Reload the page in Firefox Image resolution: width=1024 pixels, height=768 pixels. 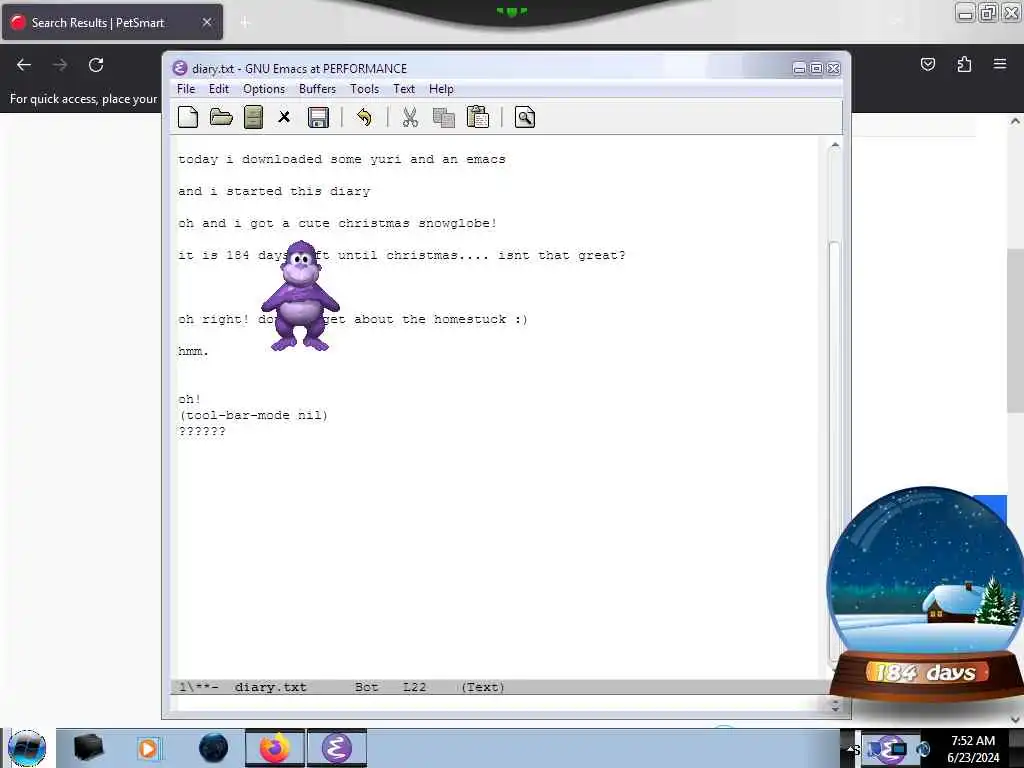coord(96,65)
